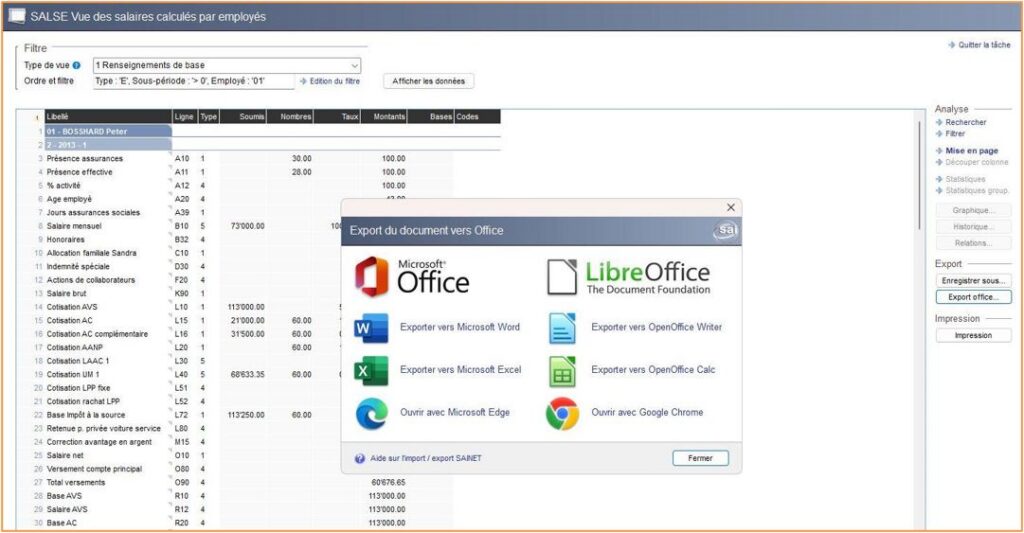Click the help icon beside Aide sur l'import
Viewport: 1024px width, 533px height.
click(359, 459)
